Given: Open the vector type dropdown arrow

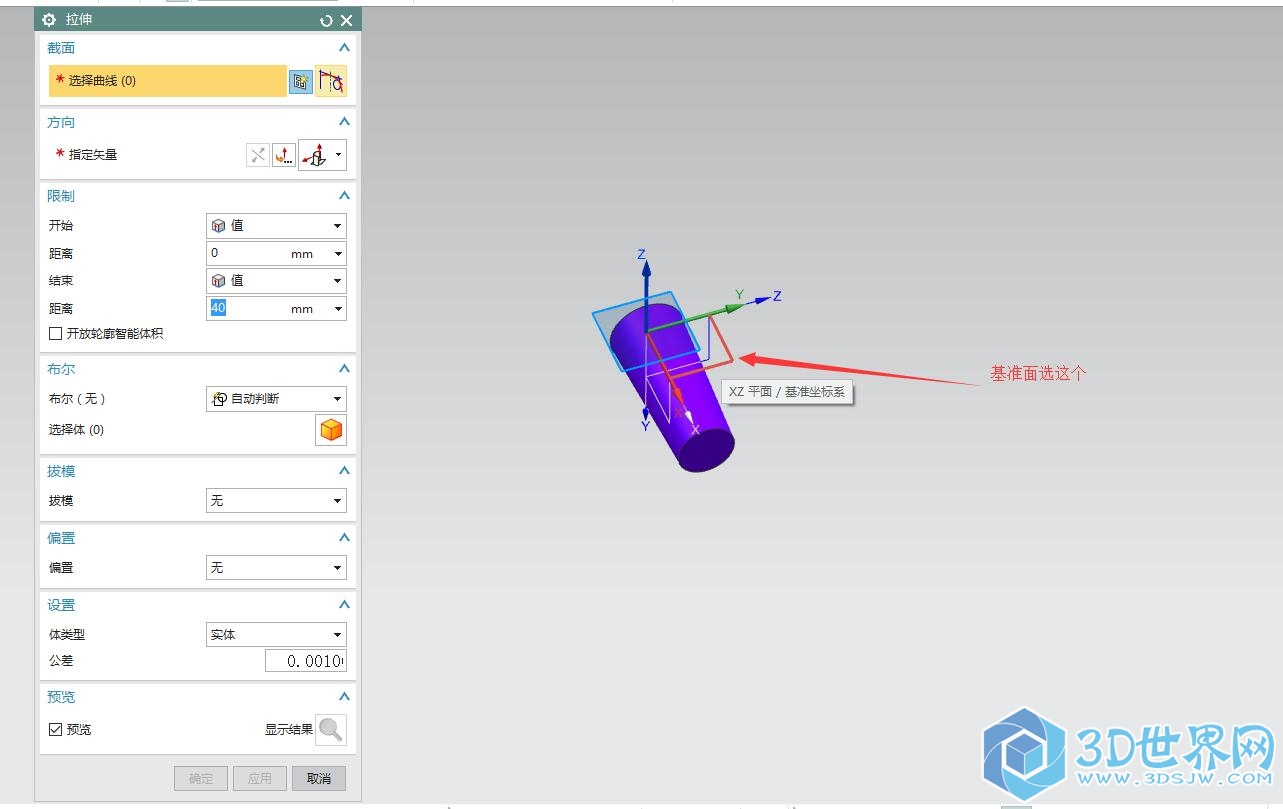Looking at the screenshot, I should [x=340, y=155].
